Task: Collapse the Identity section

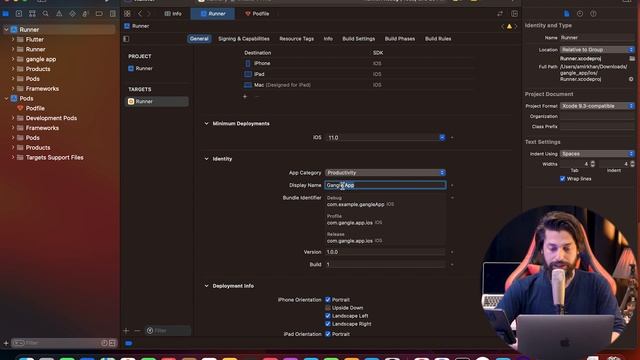Action: 206,159
